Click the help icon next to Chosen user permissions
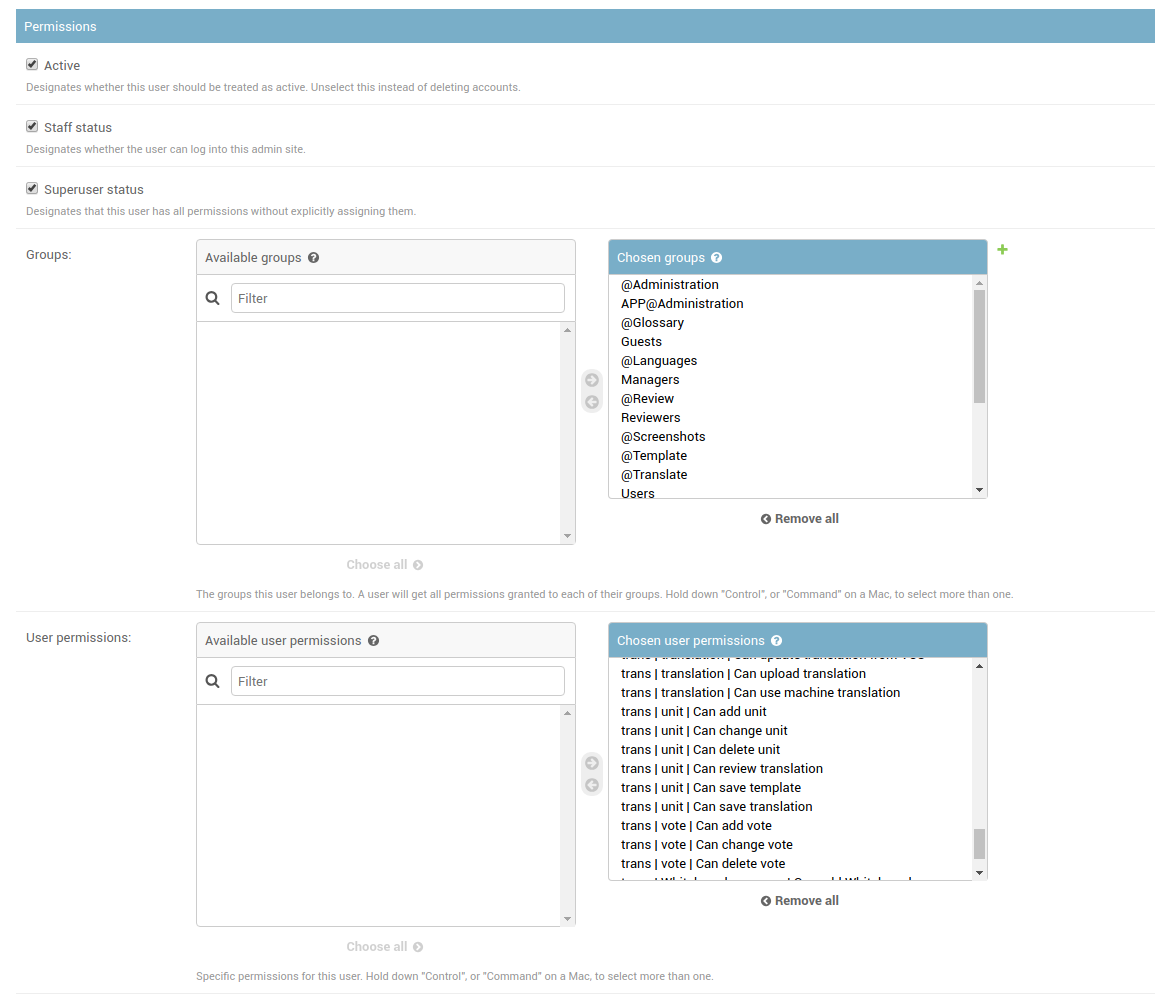This screenshot has height=1003, width=1155. tap(777, 640)
